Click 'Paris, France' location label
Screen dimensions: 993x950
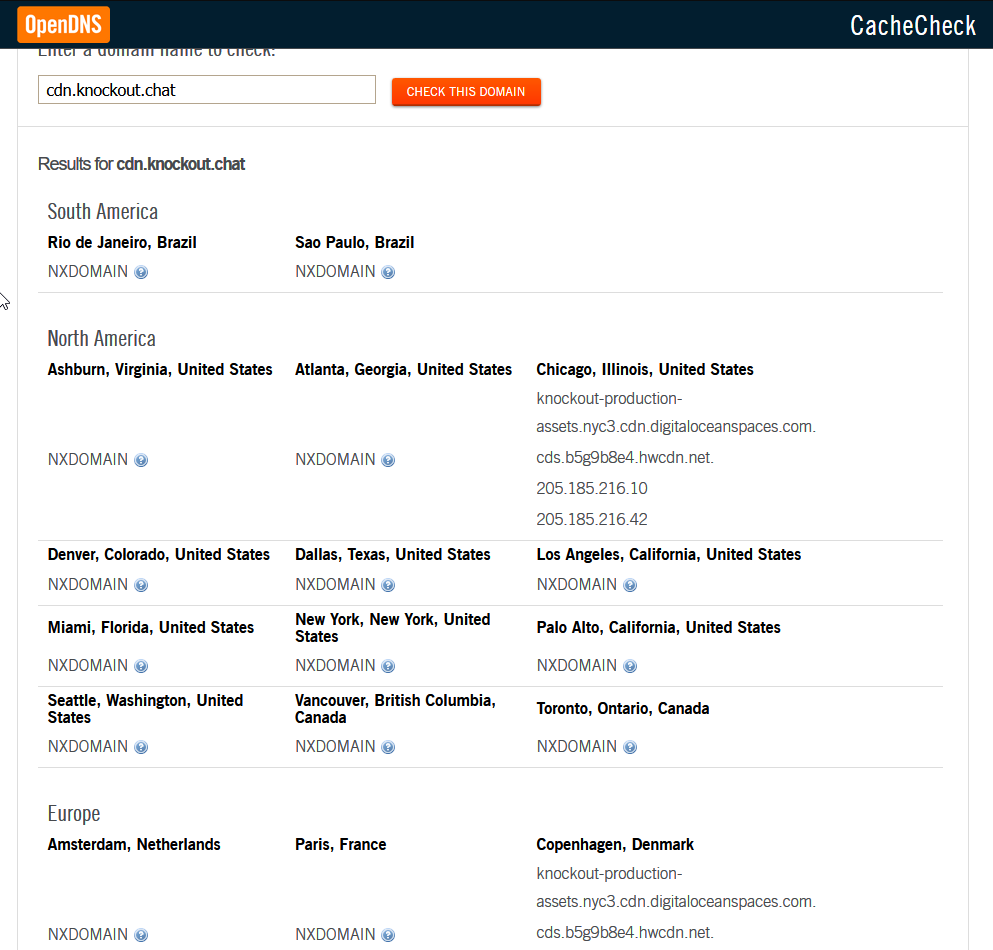click(x=341, y=845)
